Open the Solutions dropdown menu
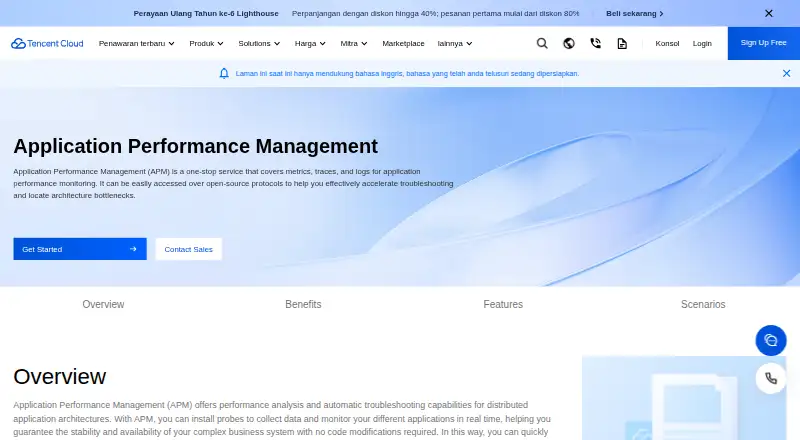Image resolution: width=800 pixels, height=440 pixels. tap(259, 43)
